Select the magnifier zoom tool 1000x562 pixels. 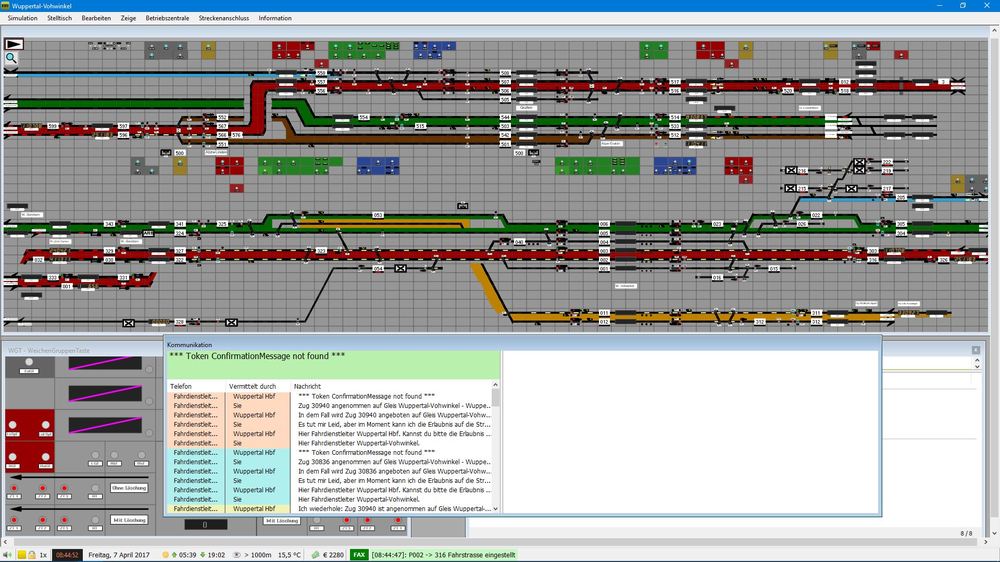(11, 58)
